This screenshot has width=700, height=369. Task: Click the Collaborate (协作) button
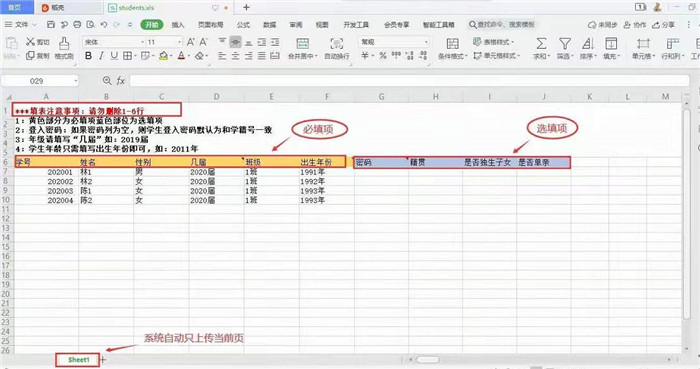635,25
